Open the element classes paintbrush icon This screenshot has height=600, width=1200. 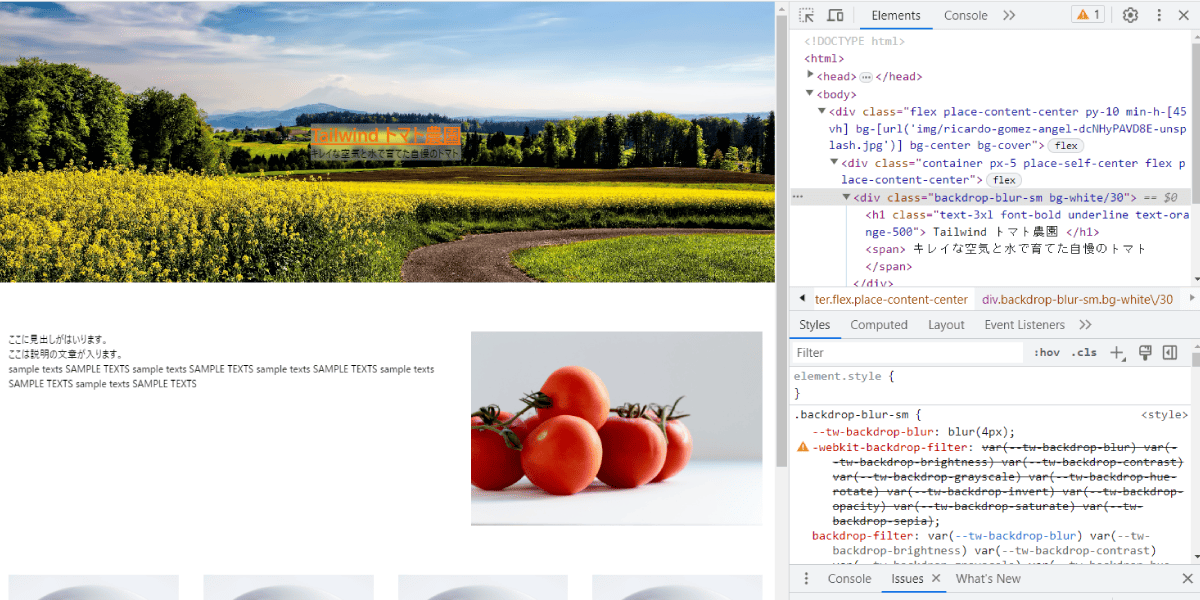point(1146,353)
